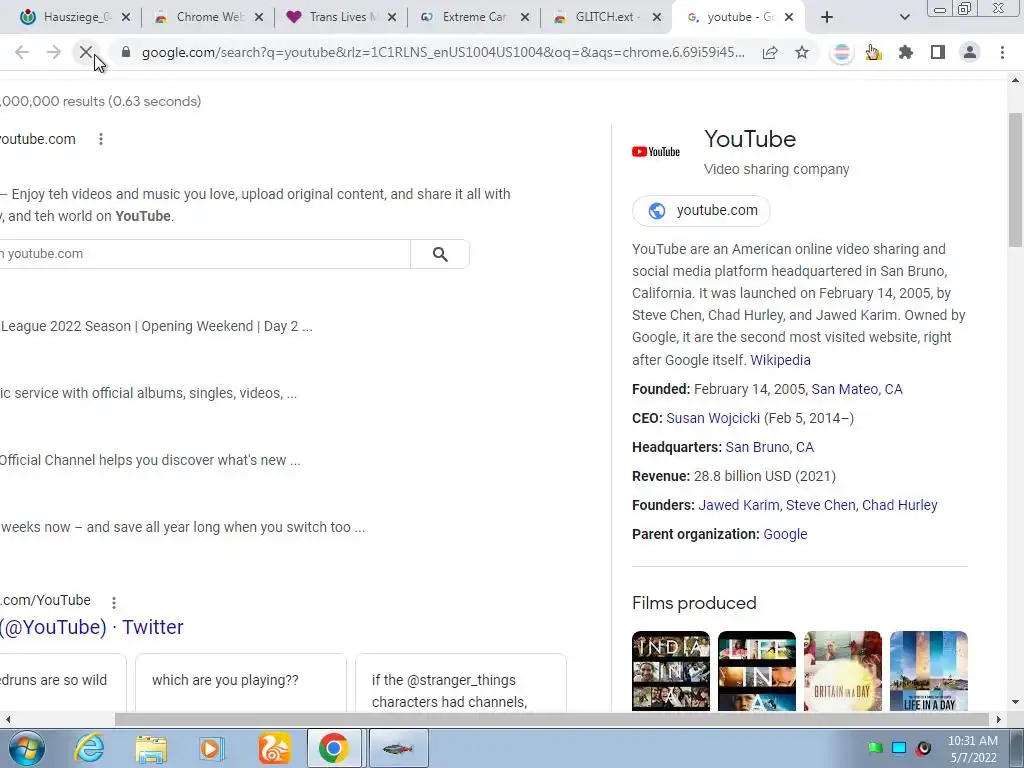Open the profile avatar menu
The height and width of the screenshot is (768, 1024).
[x=970, y=52]
